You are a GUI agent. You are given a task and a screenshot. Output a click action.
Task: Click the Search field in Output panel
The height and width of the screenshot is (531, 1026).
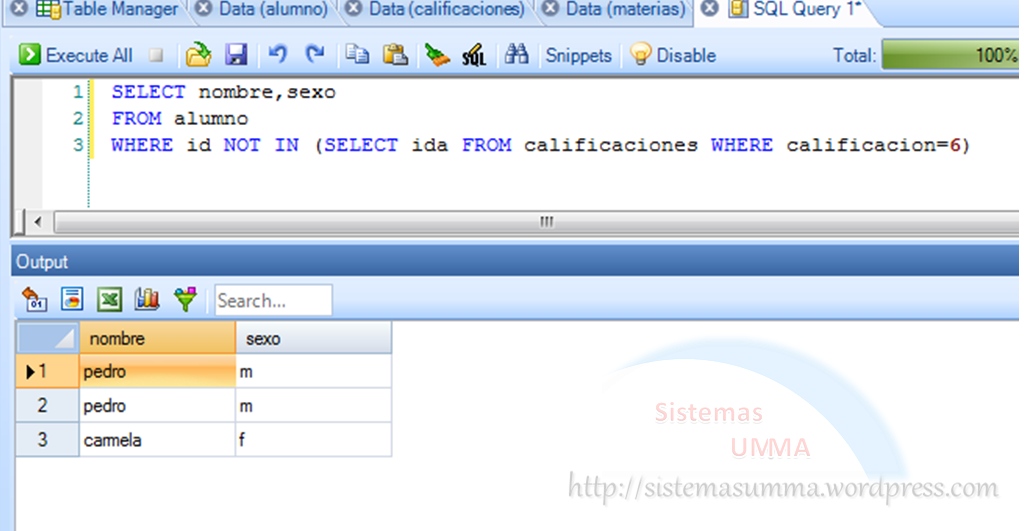(x=273, y=300)
